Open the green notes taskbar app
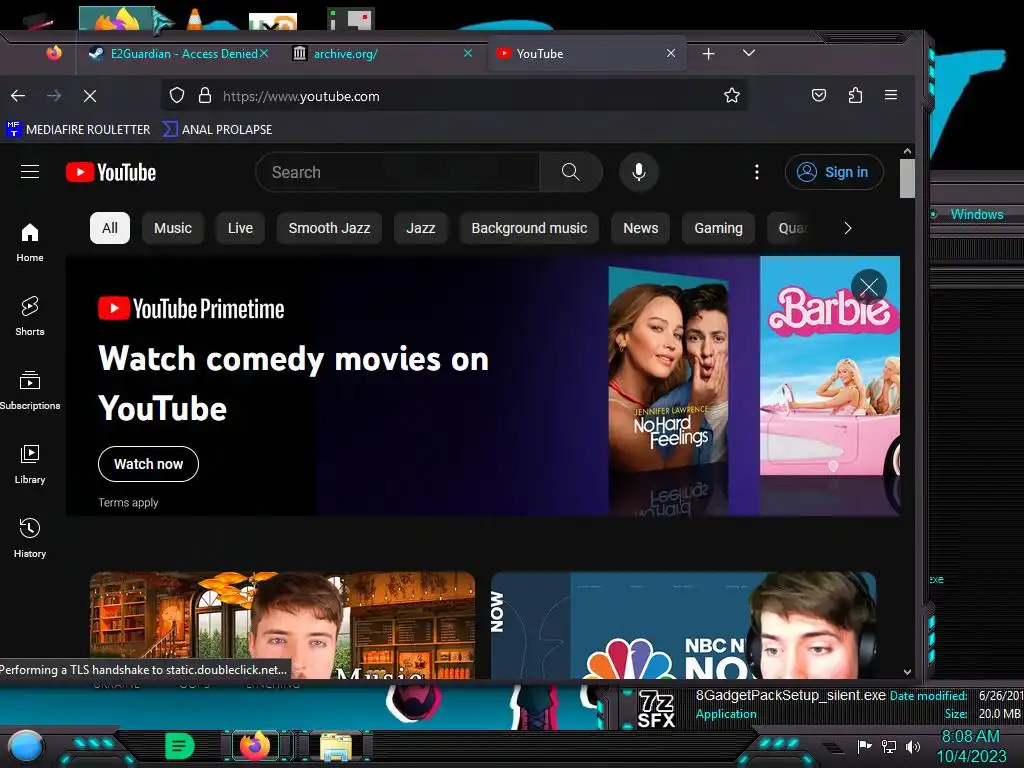 (x=179, y=746)
